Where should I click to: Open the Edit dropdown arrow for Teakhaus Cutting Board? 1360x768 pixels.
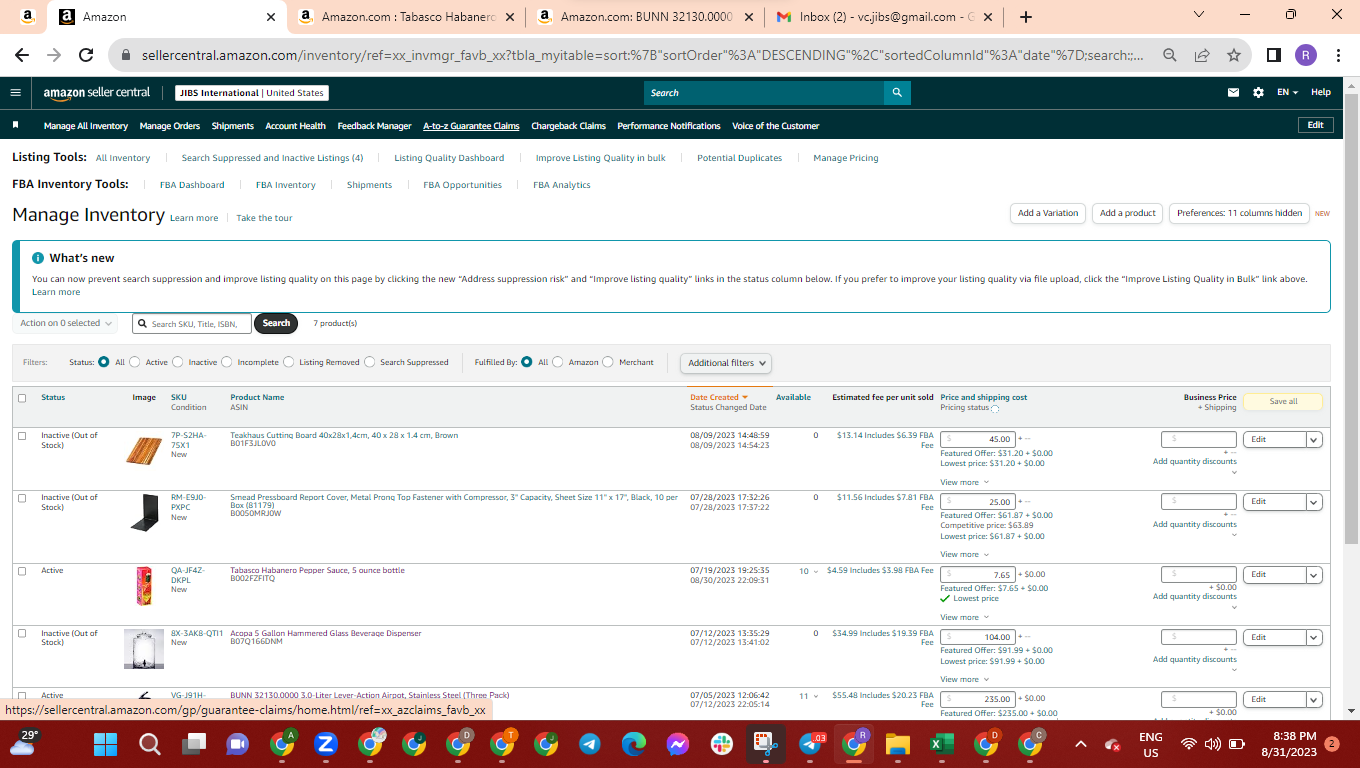tap(1314, 439)
